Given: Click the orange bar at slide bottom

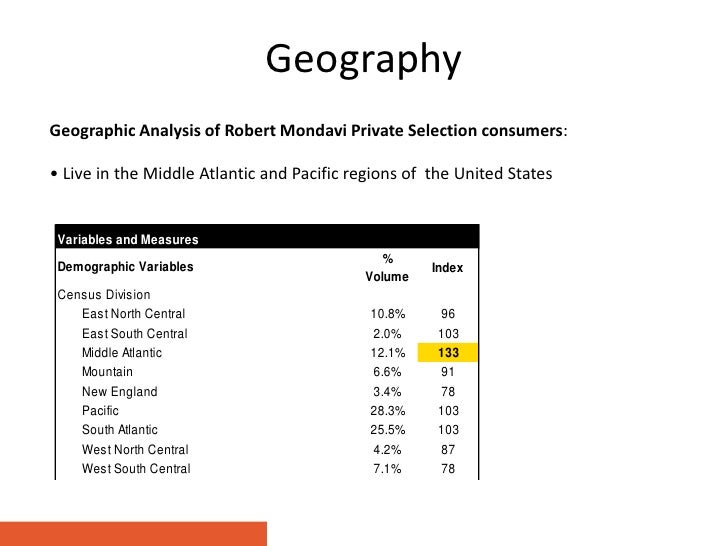Looking at the screenshot, I should [133, 534].
